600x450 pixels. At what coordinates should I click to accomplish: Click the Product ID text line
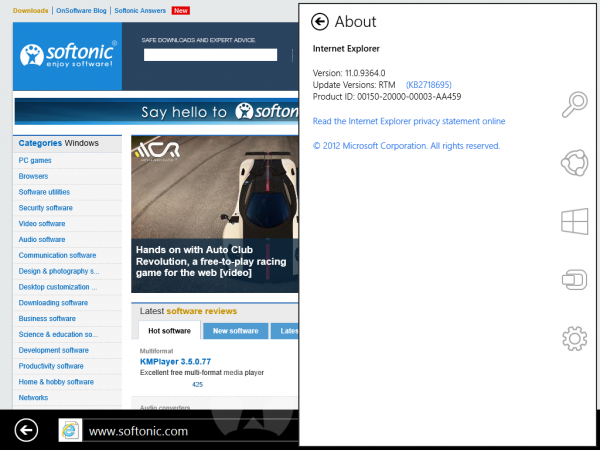[x=387, y=97]
